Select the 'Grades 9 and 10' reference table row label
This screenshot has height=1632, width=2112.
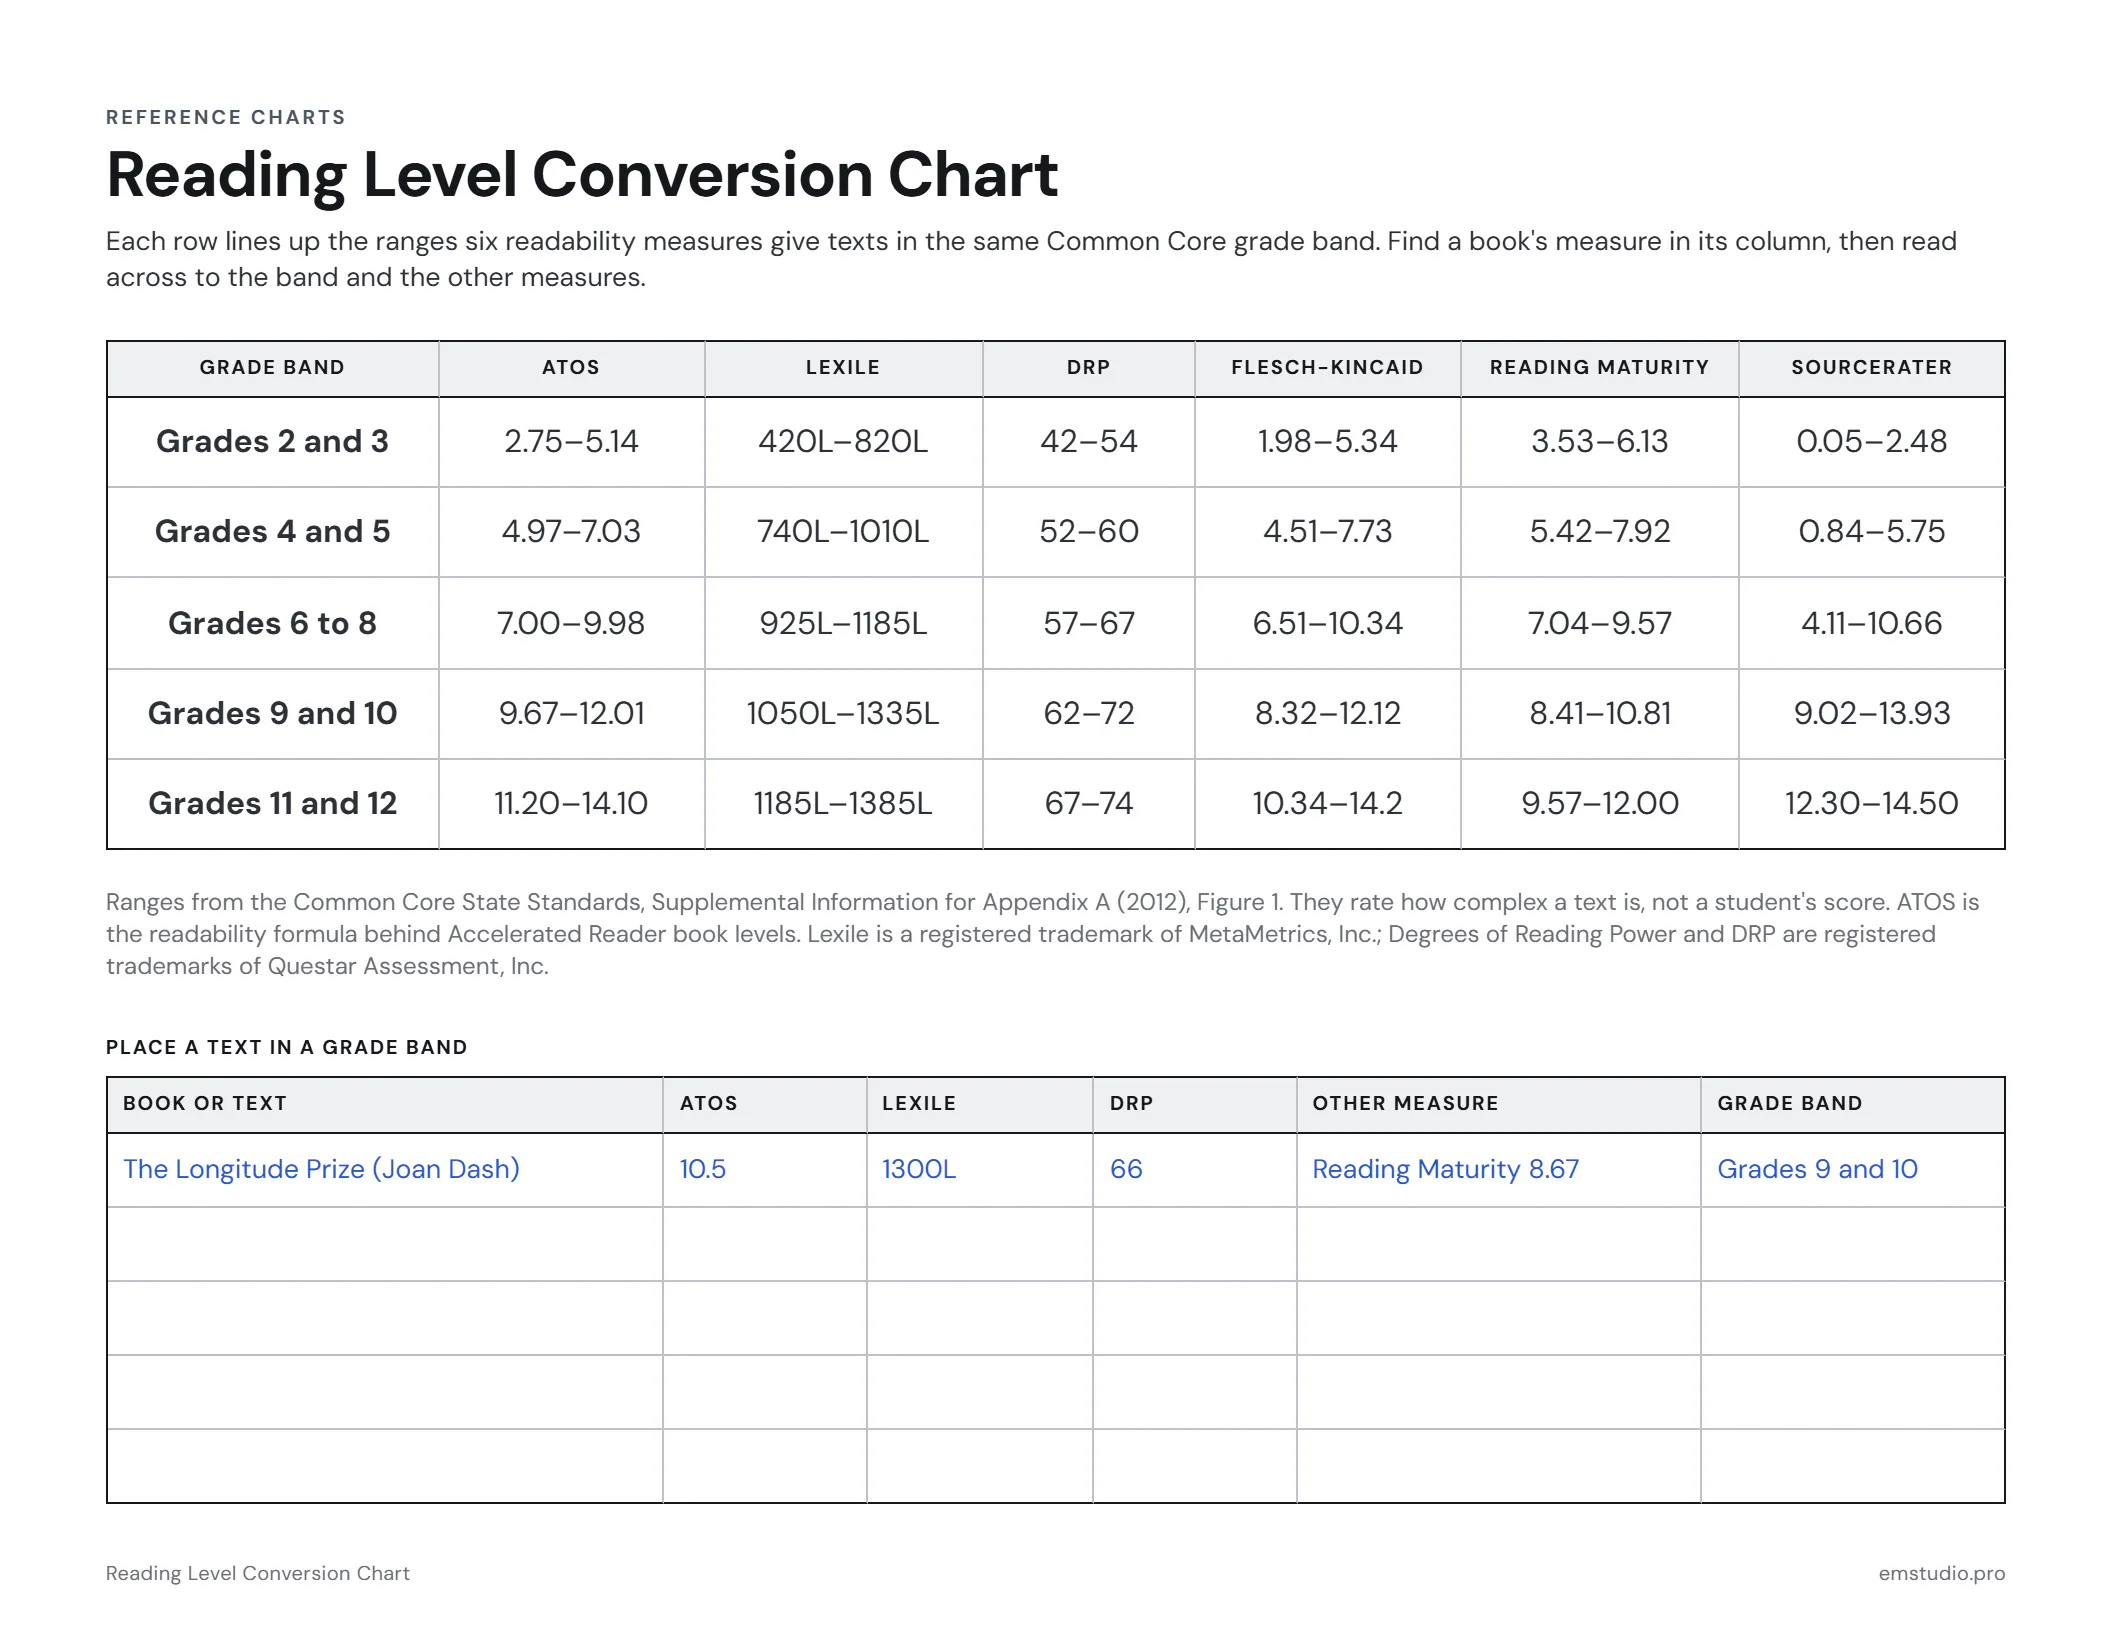(x=272, y=713)
